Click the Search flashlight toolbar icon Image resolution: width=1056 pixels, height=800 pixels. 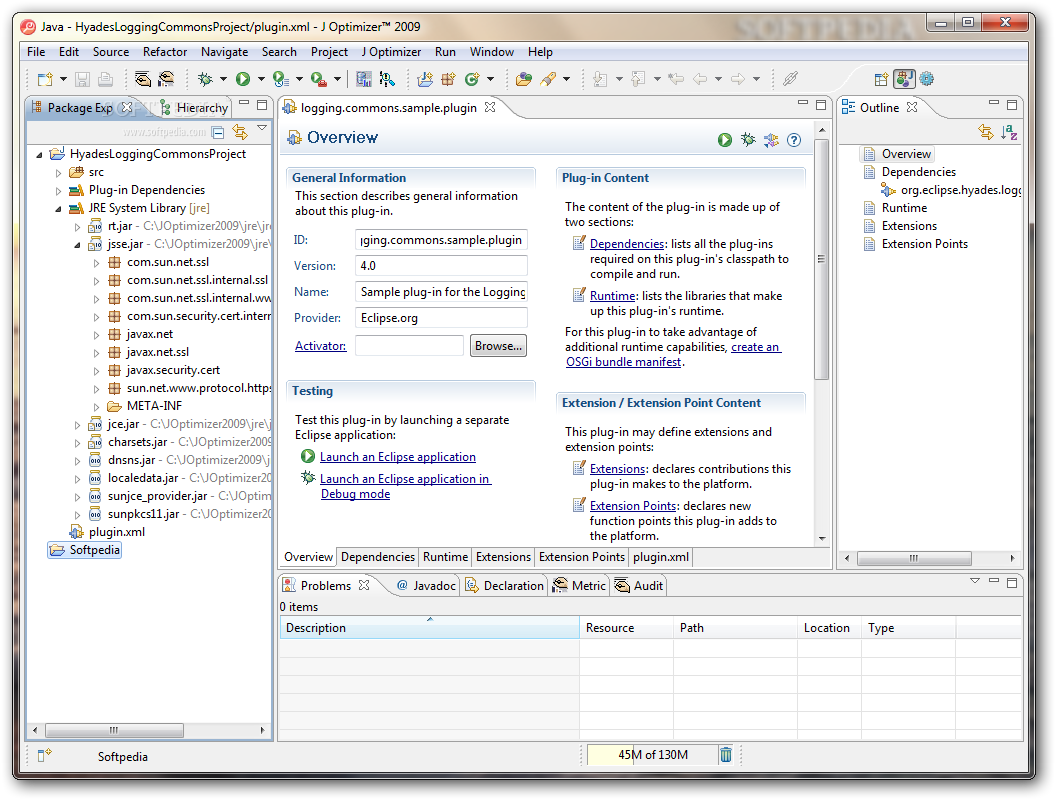point(548,79)
